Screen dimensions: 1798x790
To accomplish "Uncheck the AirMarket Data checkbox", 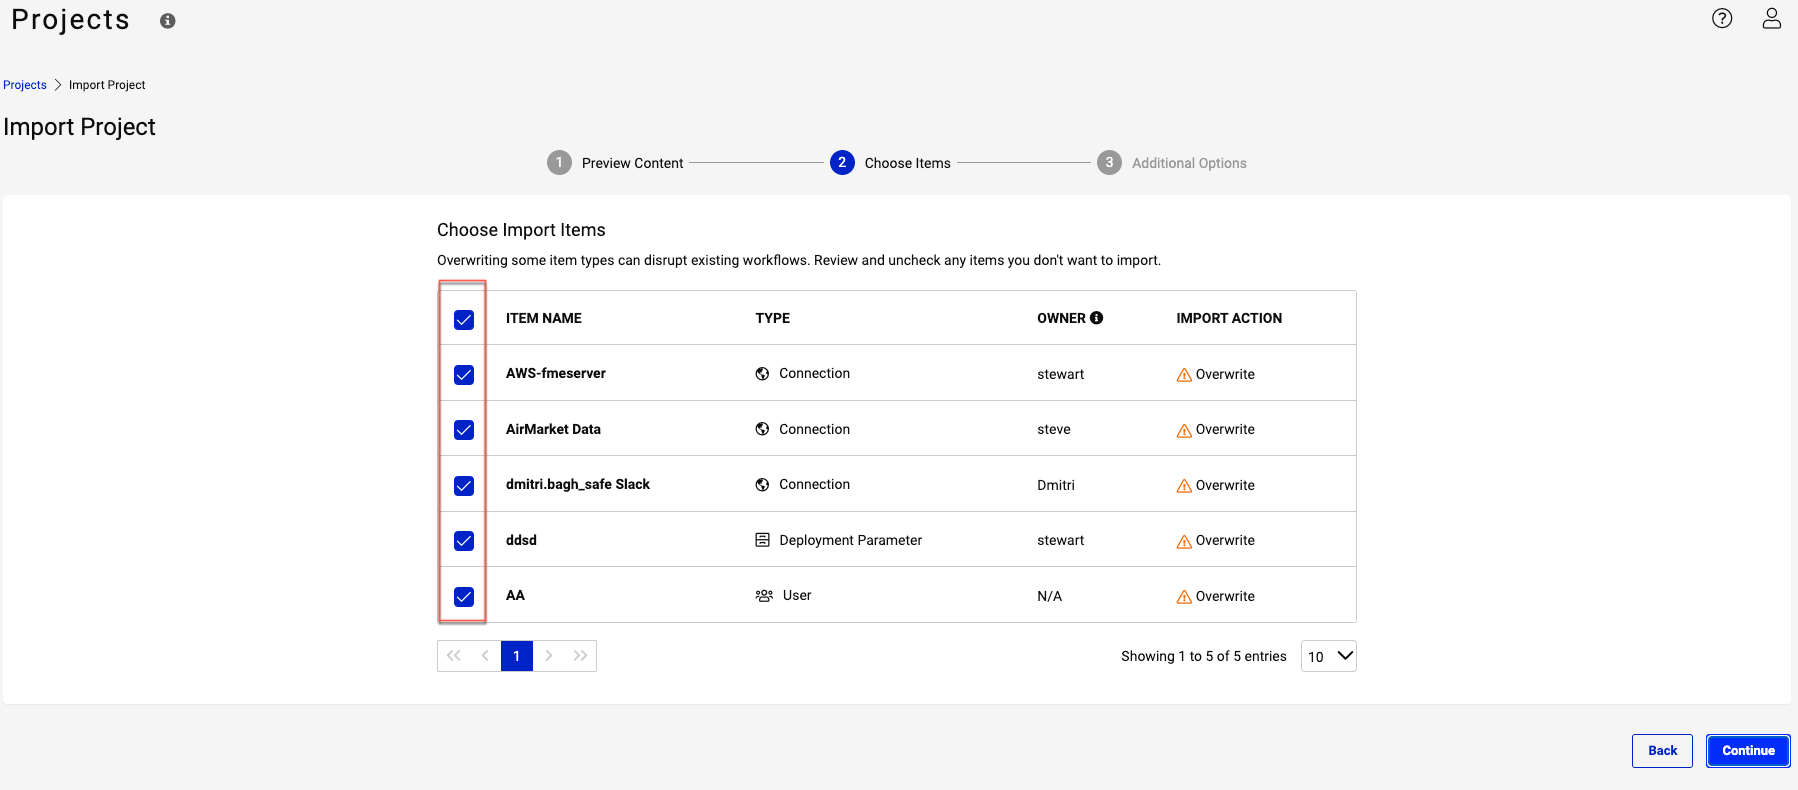I will (464, 430).
